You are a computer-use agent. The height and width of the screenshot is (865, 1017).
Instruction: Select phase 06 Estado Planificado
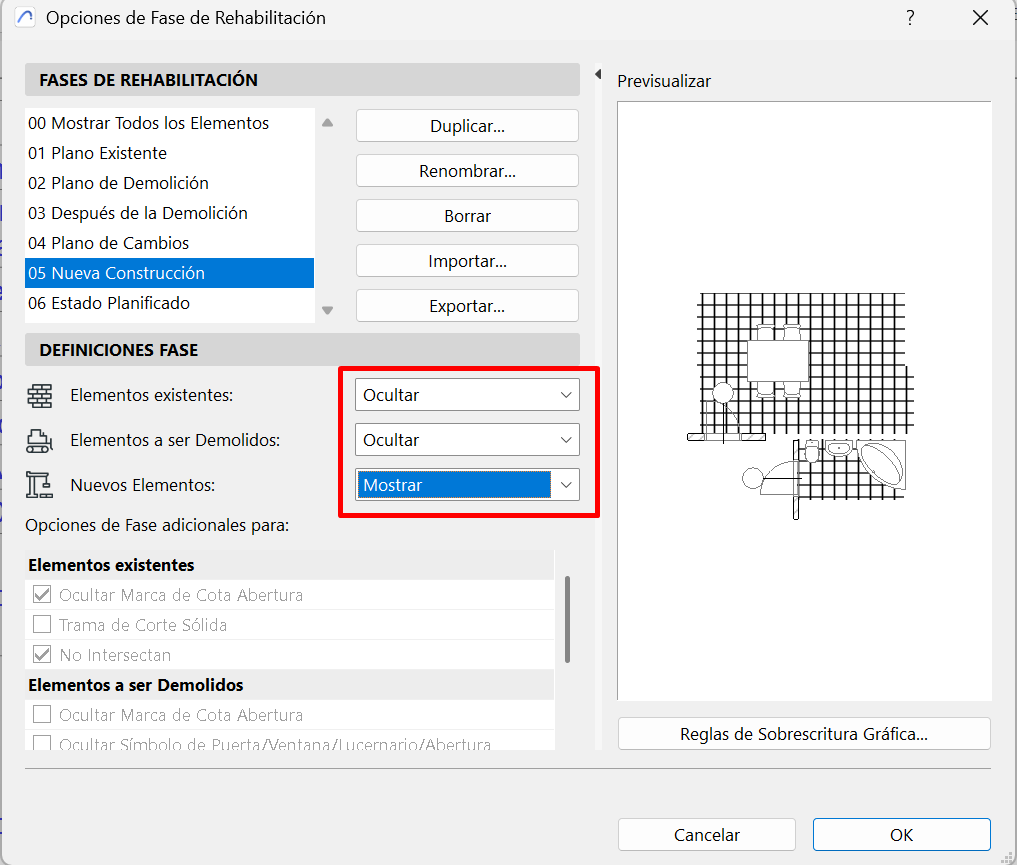tap(109, 303)
